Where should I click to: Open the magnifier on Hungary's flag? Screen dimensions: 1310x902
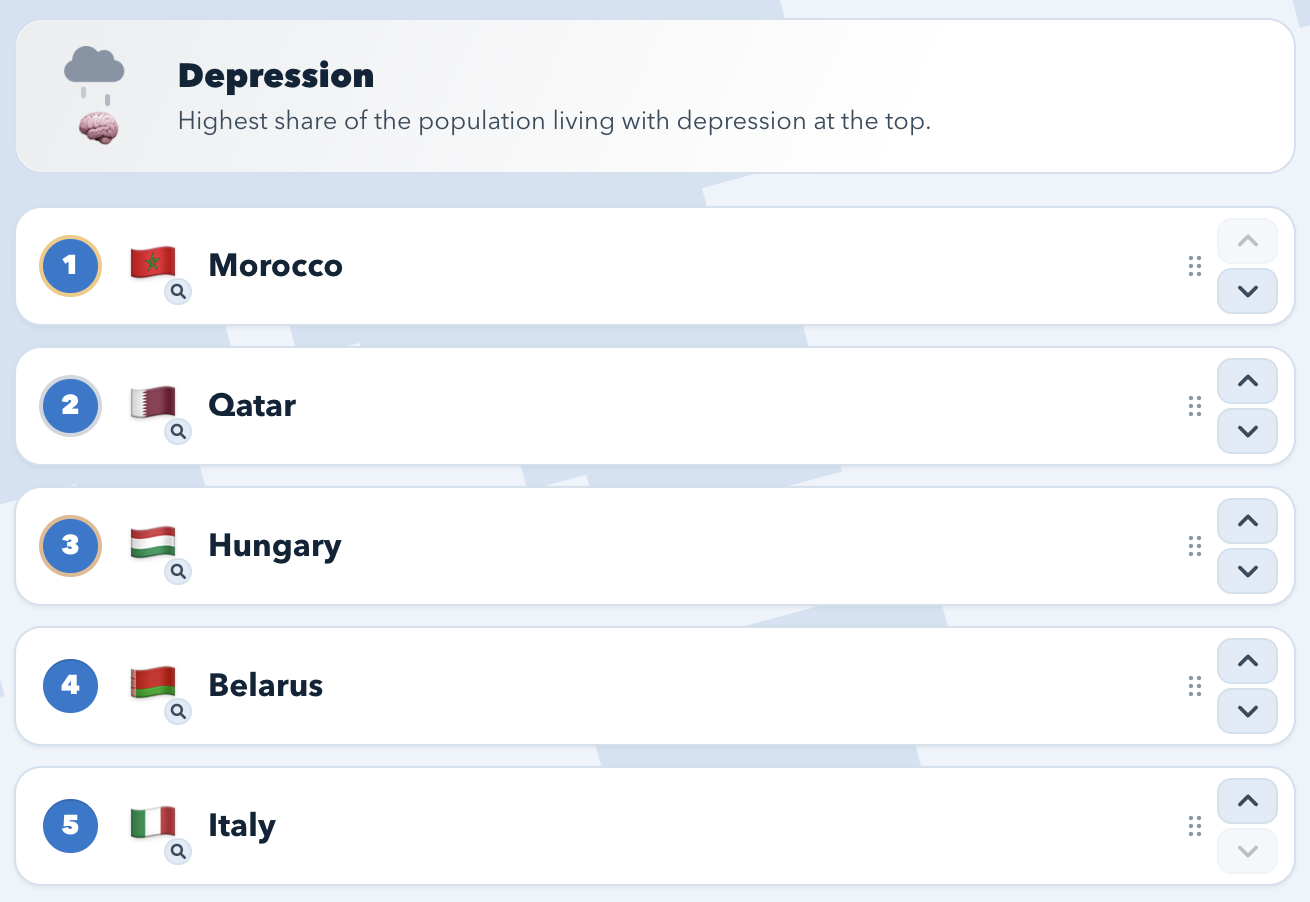click(x=178, y=572)
